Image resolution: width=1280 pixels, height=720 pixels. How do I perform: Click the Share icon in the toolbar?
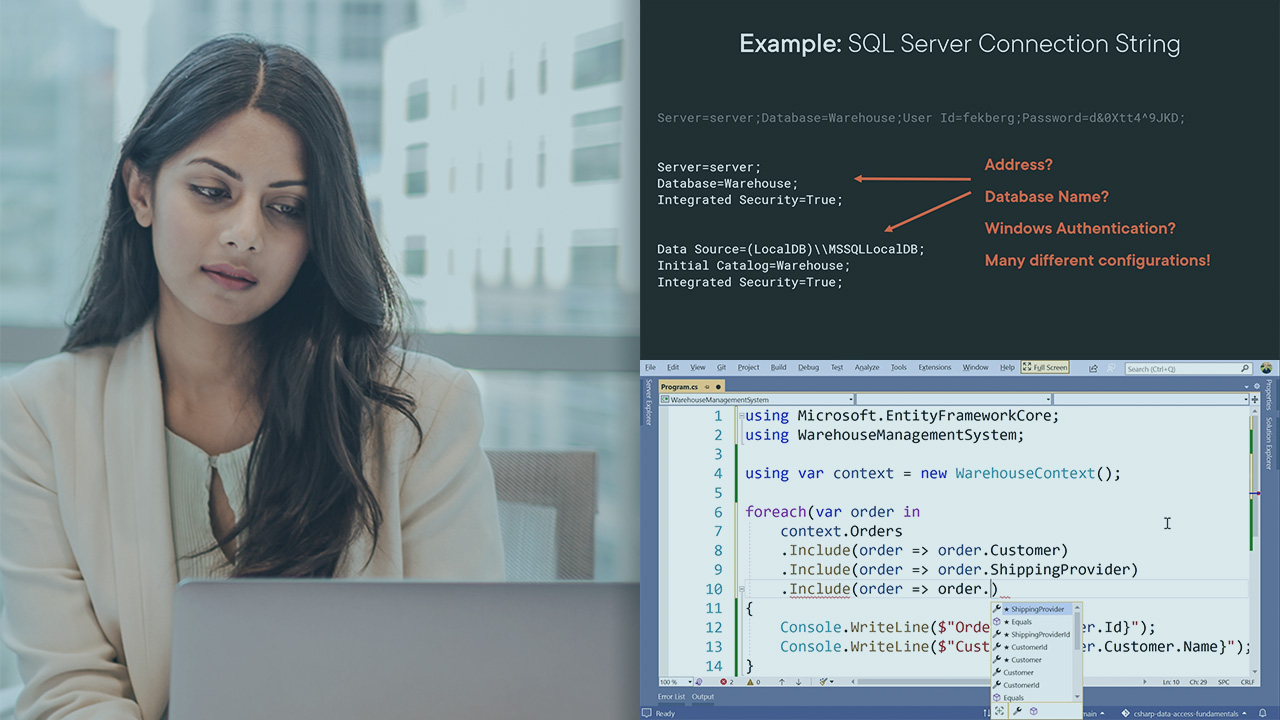click(1093, 368)
